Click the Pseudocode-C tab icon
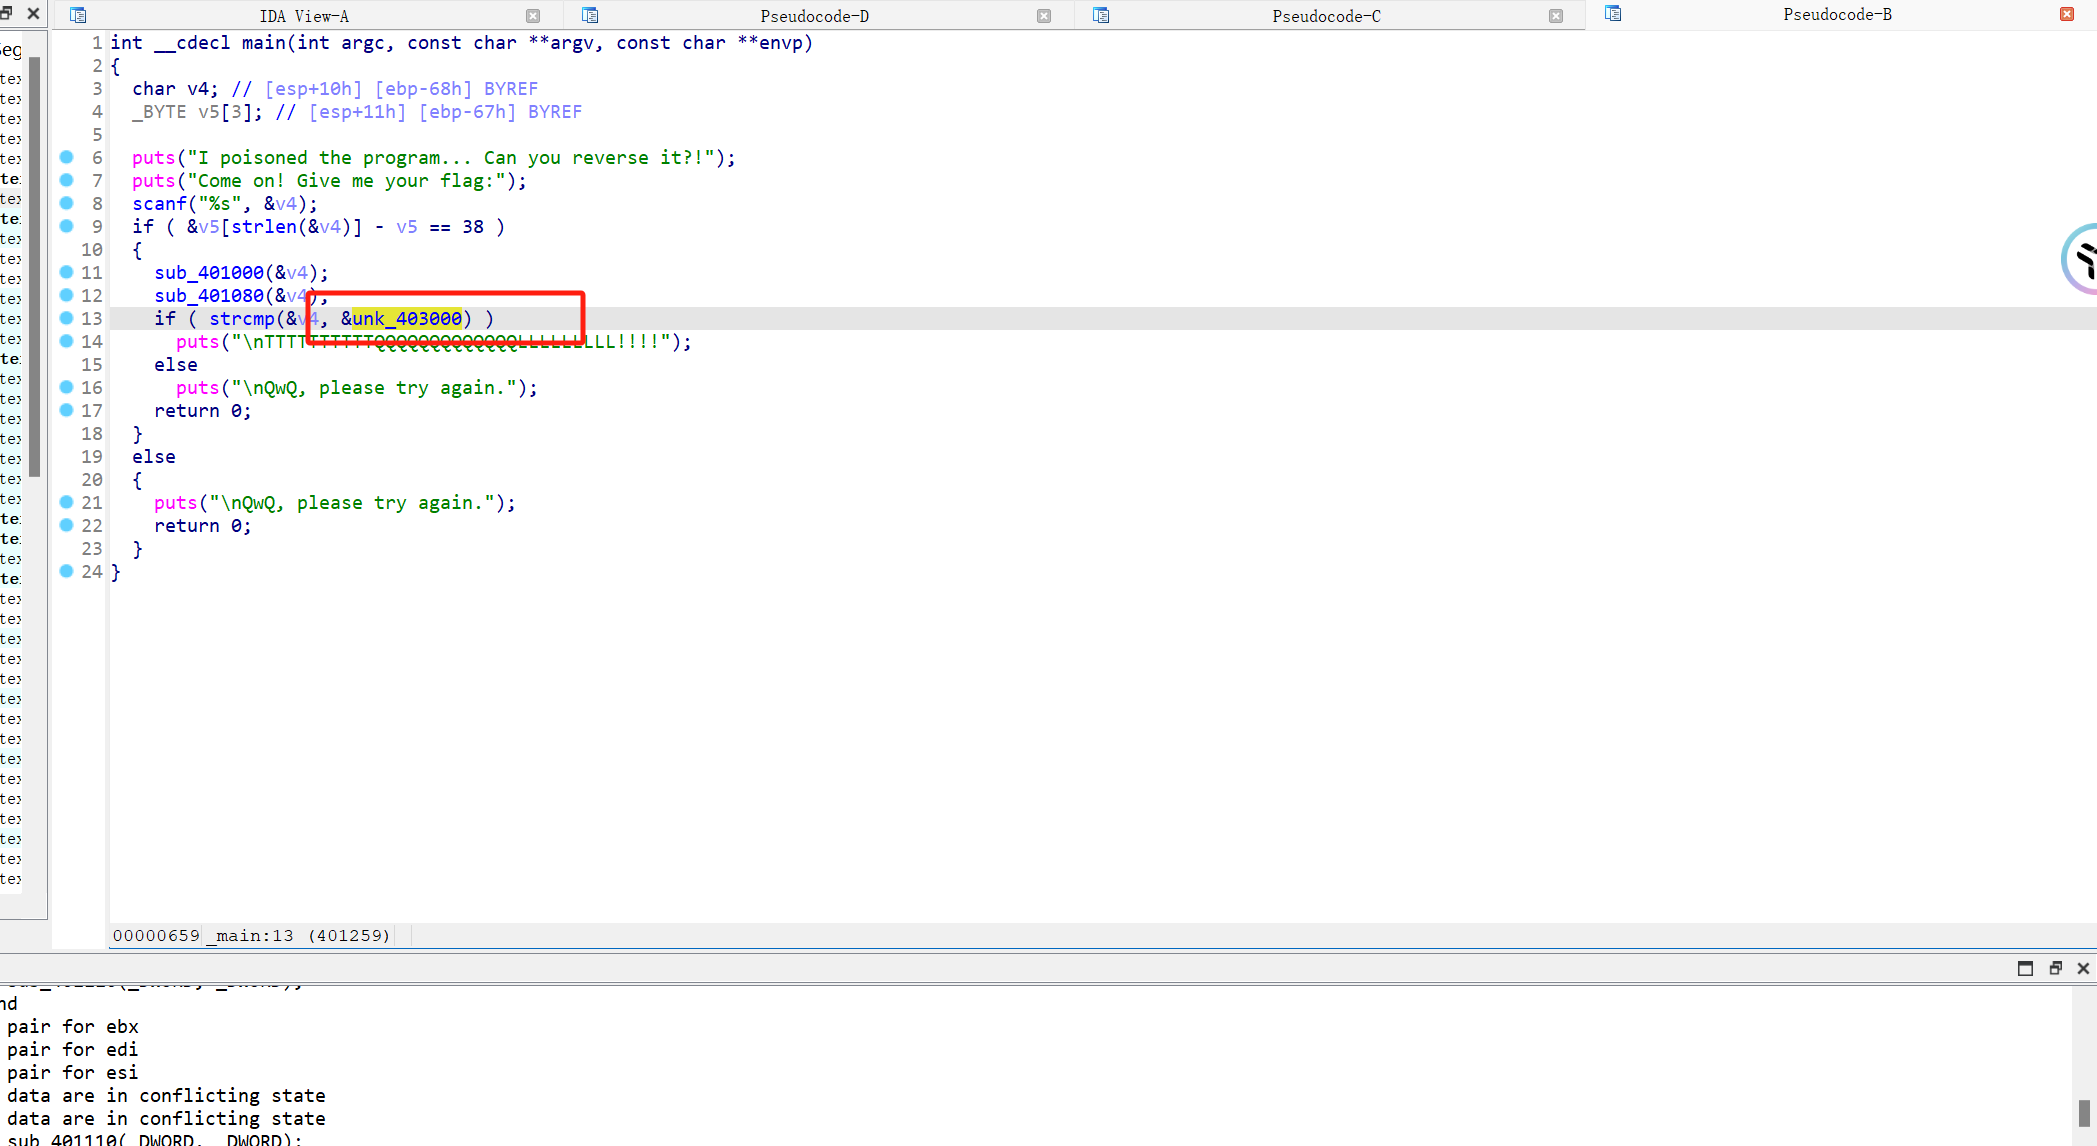This screenshot has height=1146, width=2097. pyautogui.click(x=1101, y=15)
